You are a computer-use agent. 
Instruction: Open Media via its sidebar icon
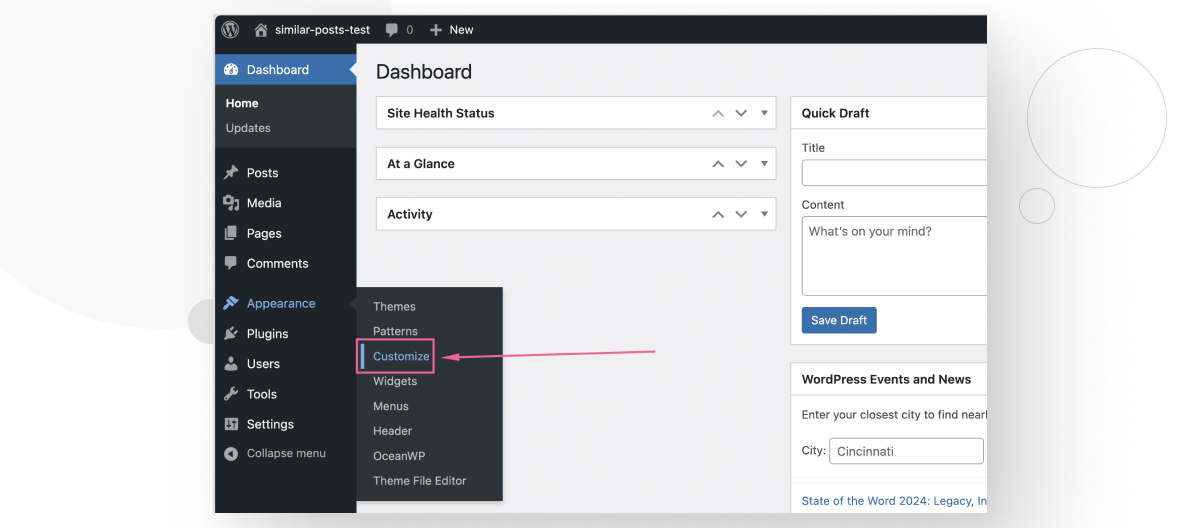point(231,203)
